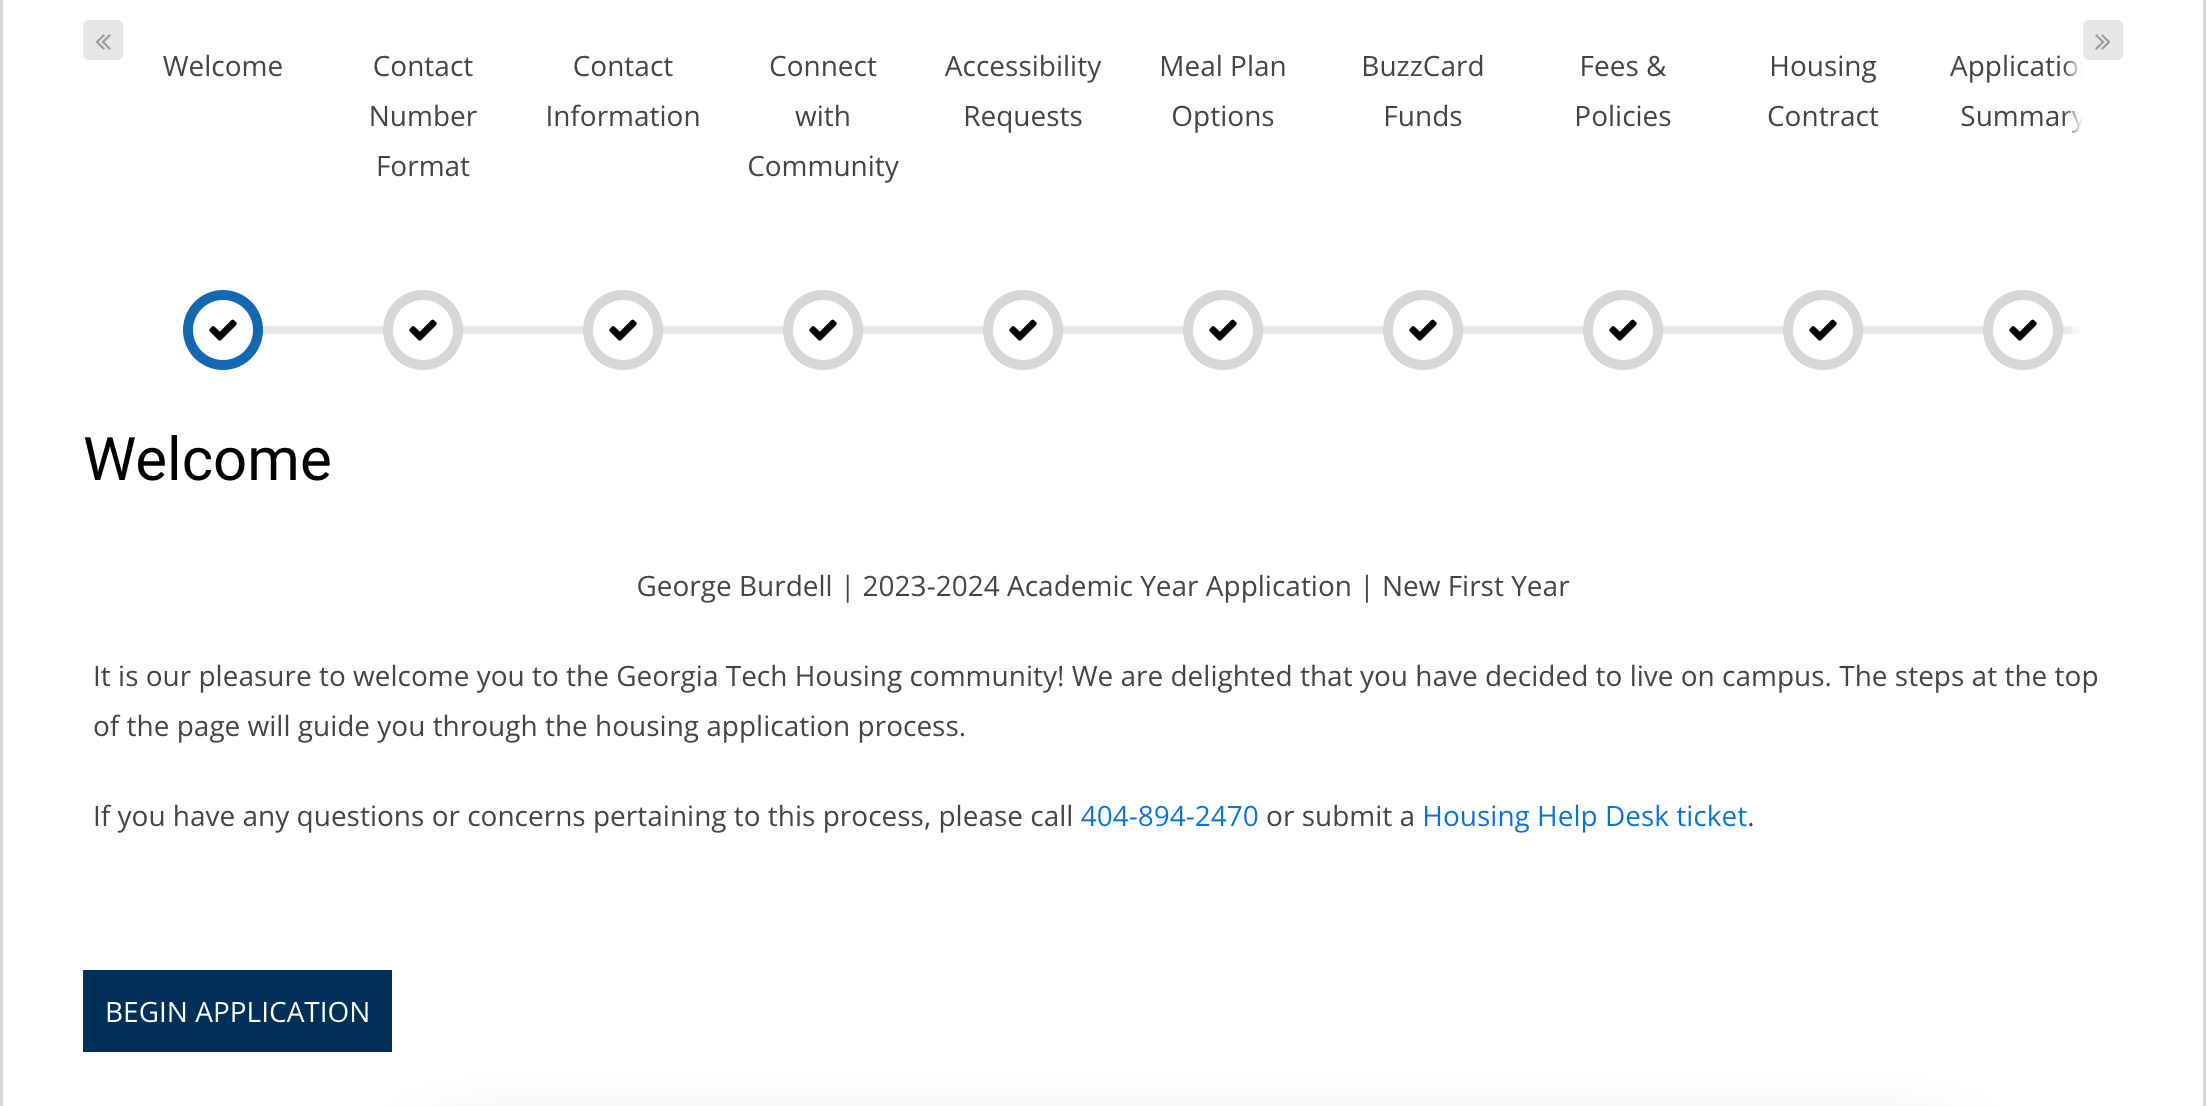Click the BuzzCard Funds step checkmark

pyautogui.click(x=1423, y=330)
